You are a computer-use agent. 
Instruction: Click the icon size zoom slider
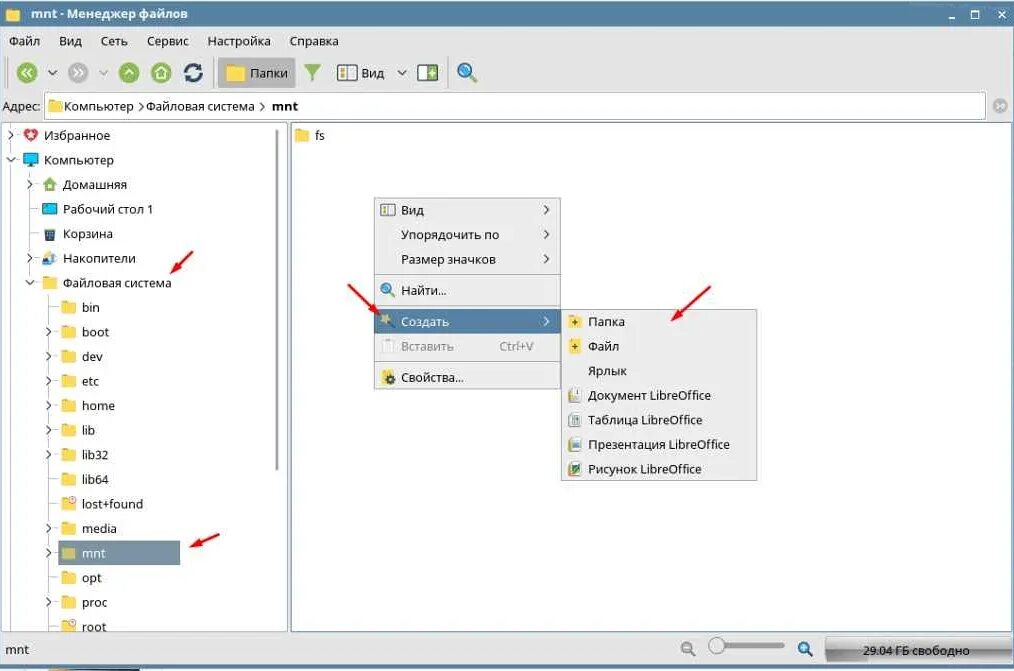point(746,646)
